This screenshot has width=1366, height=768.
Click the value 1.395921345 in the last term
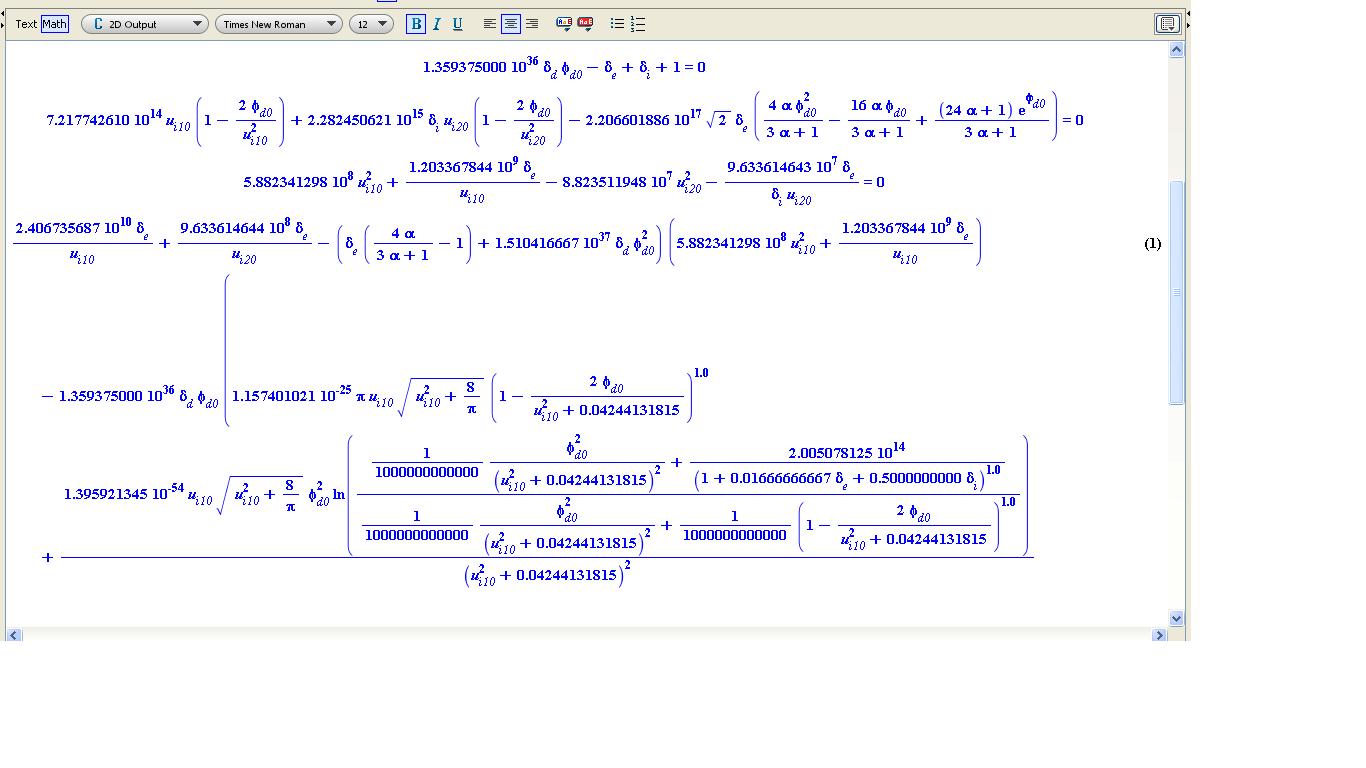click(x=105, y=494)
